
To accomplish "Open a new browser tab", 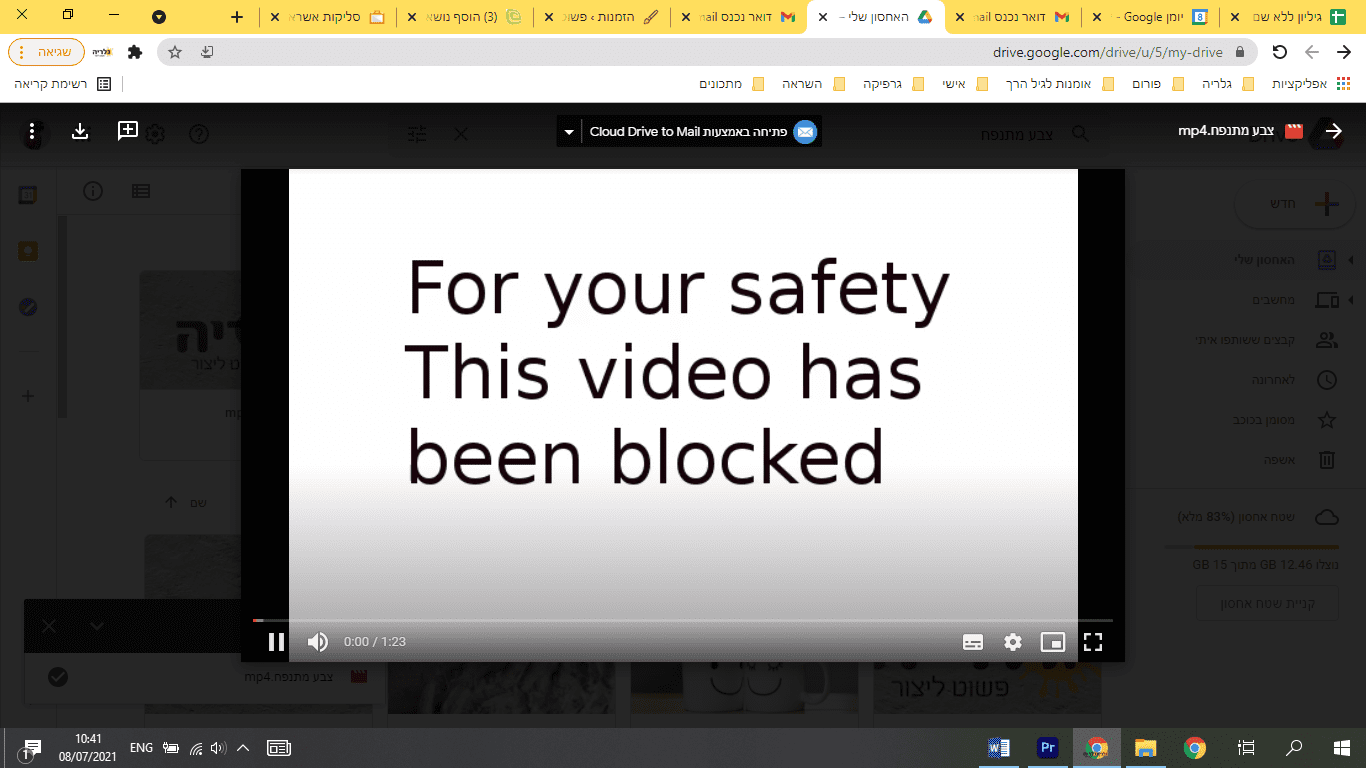I will [237, 17].
